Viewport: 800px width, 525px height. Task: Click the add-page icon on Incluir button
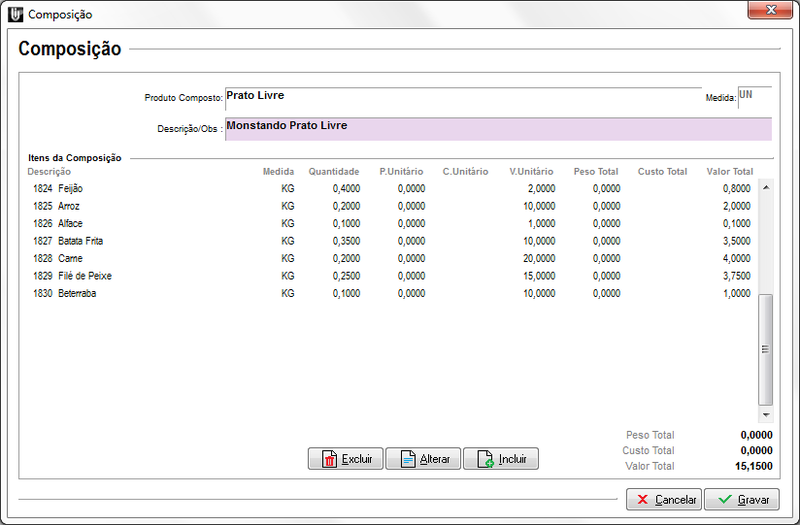click(x=485, y=460)
